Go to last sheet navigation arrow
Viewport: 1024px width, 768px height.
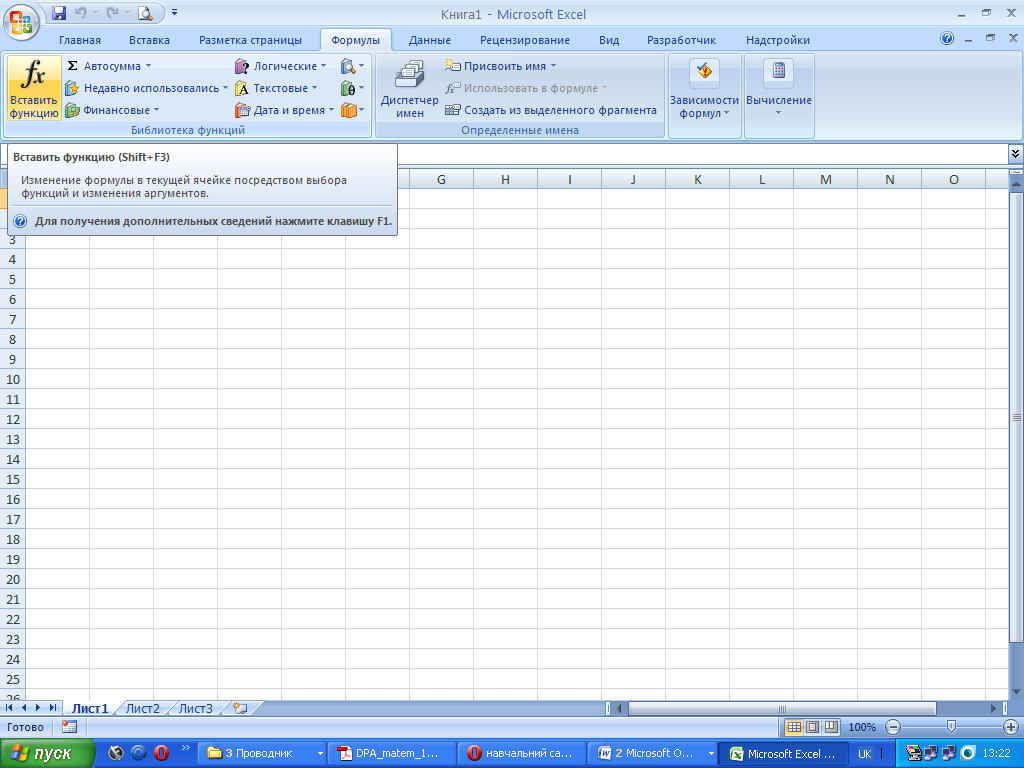click(x=52, y=708)
